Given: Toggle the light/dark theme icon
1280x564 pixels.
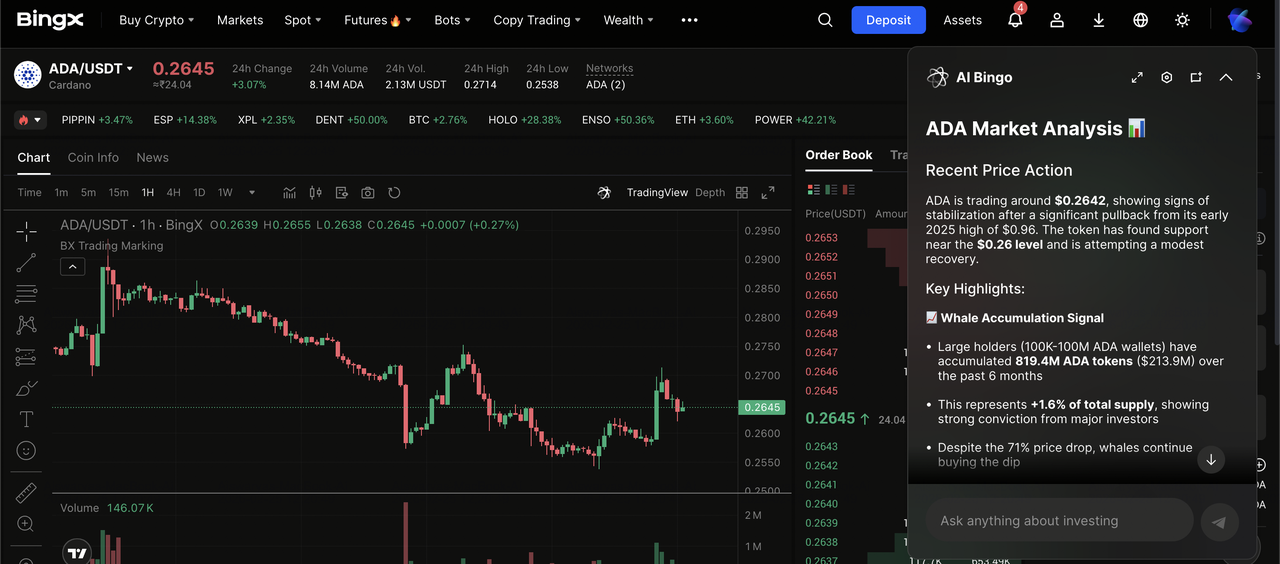Looking at the screenshot, I should coord(1183,20).
